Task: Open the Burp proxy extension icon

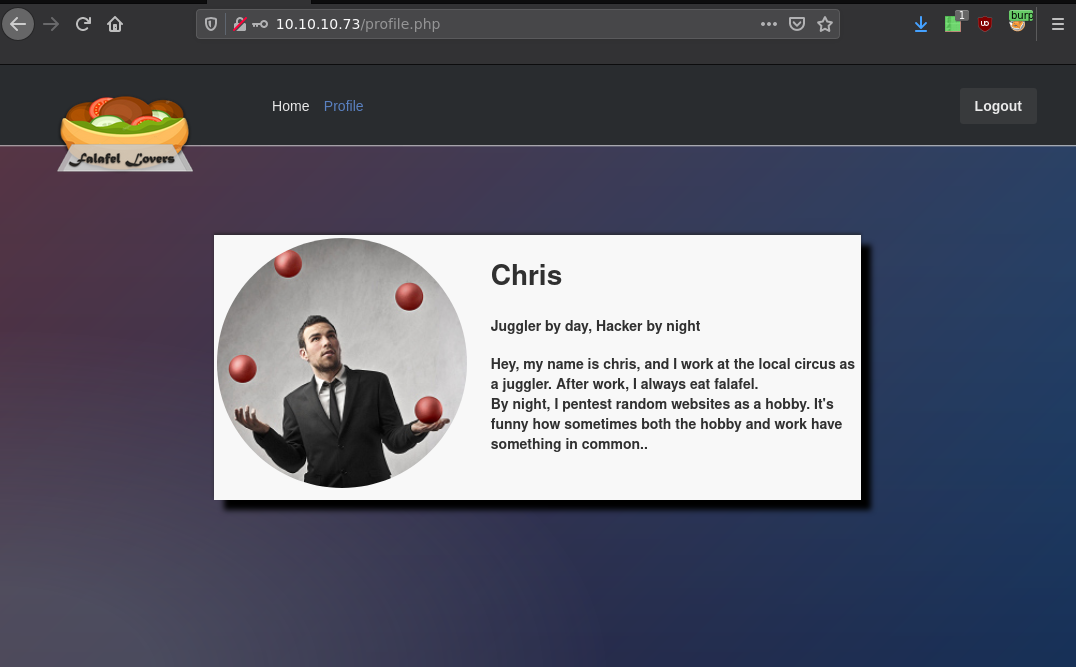Action: (x=1018, y=22)
